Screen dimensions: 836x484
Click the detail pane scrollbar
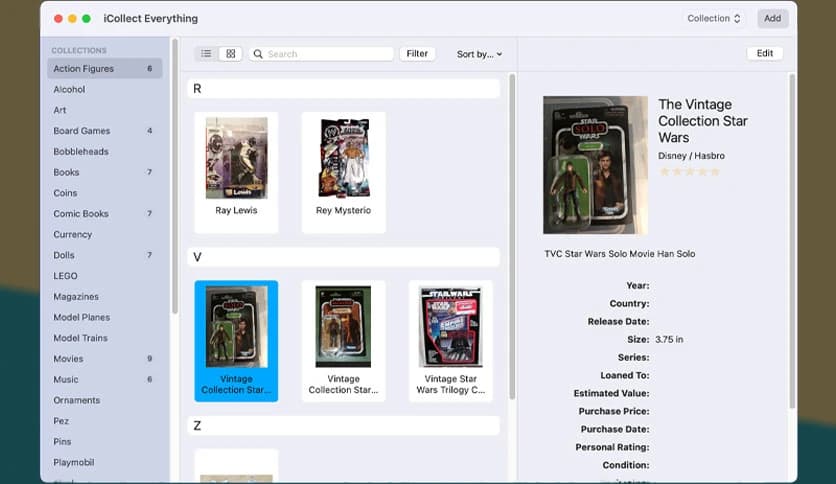click(792, 241)
